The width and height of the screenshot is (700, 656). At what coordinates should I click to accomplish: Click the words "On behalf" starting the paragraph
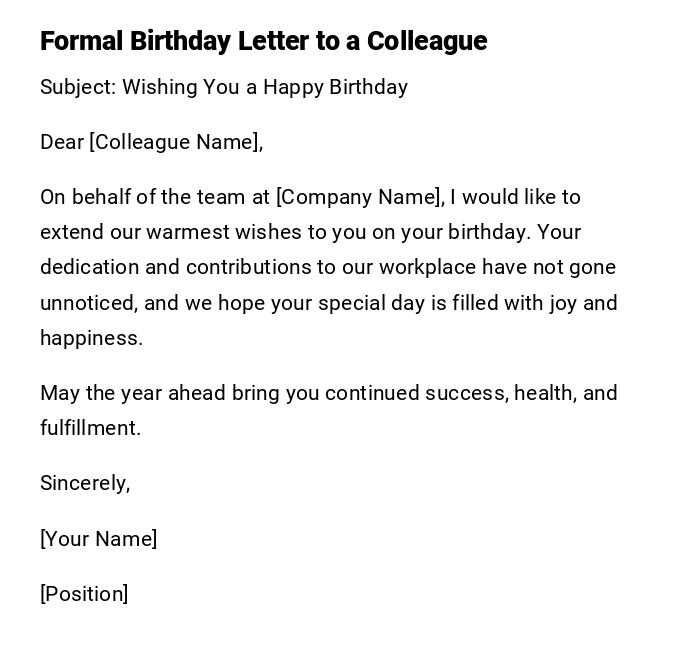click(84, 197)
